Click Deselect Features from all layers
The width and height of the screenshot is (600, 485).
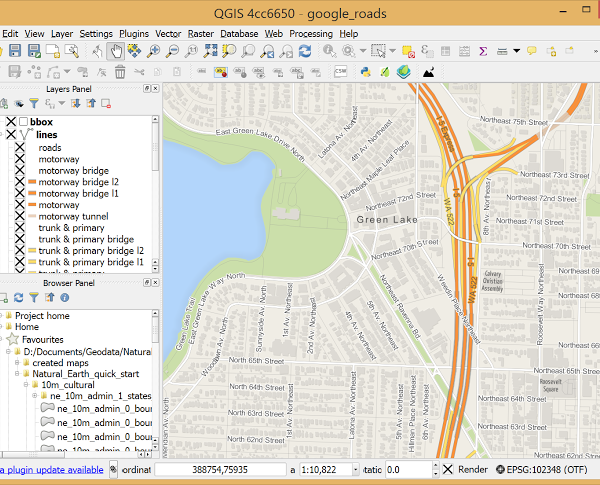(x=408, y=51)
